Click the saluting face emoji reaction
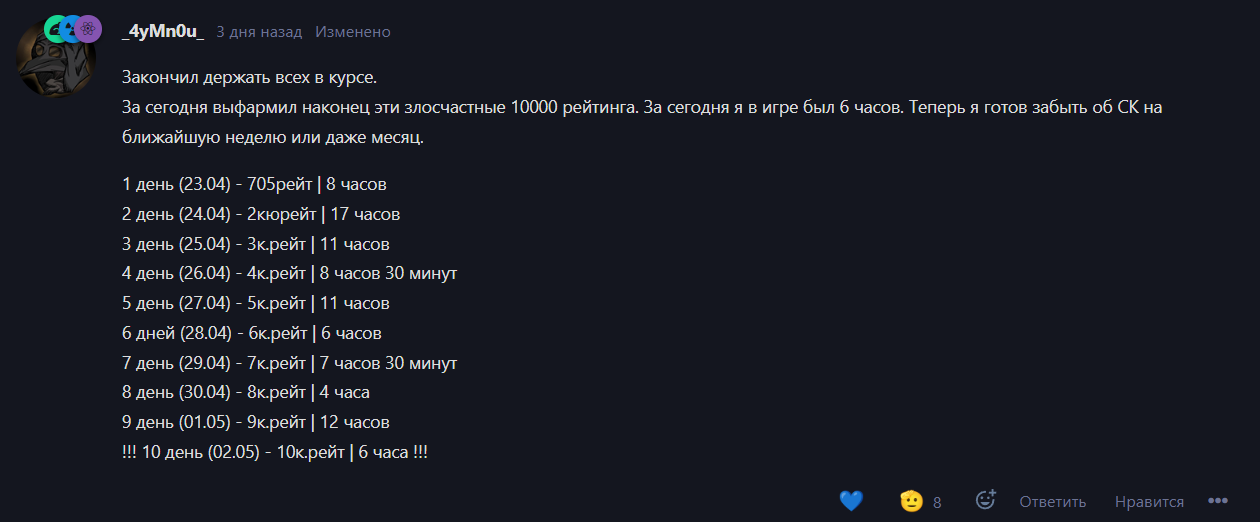The height and width of the screenshot is (522, 1260). pos(911,501)
